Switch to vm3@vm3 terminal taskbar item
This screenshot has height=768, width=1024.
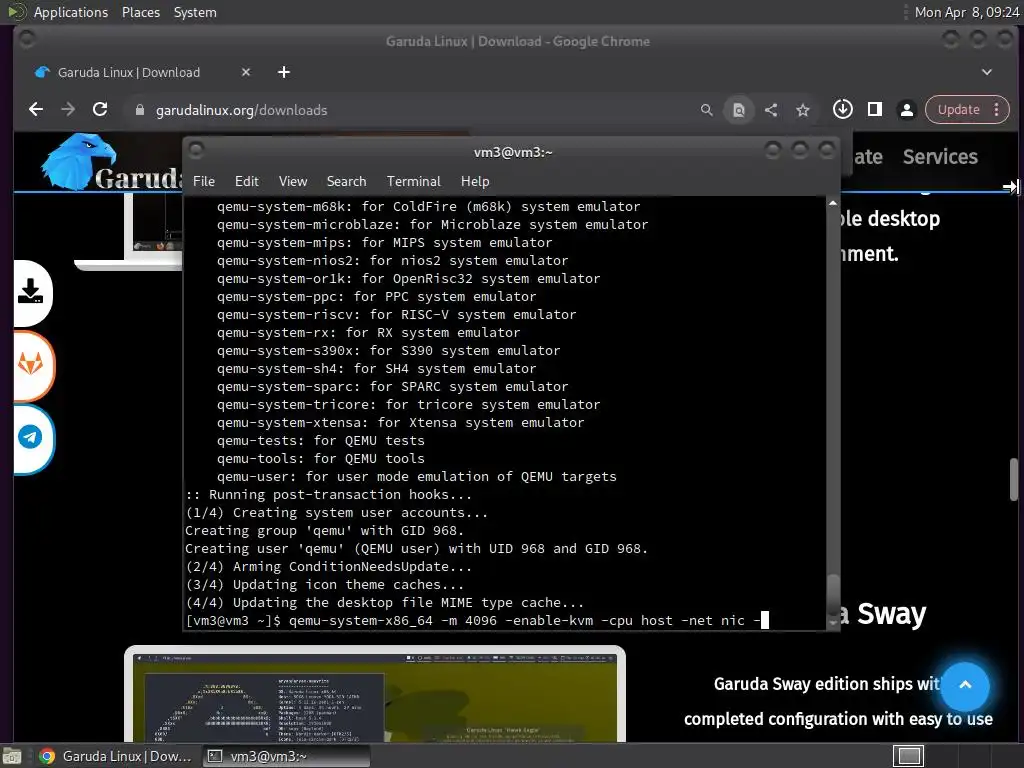(x=286, y=756)
